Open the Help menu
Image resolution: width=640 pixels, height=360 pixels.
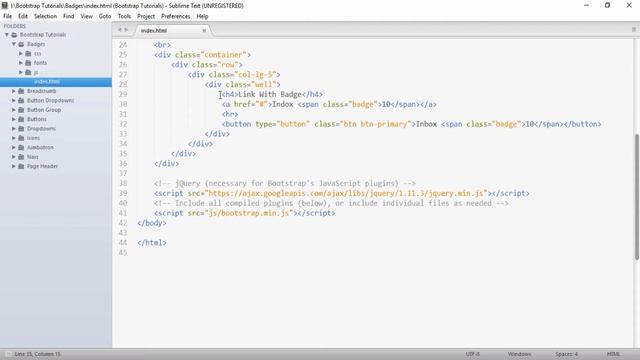202,16
